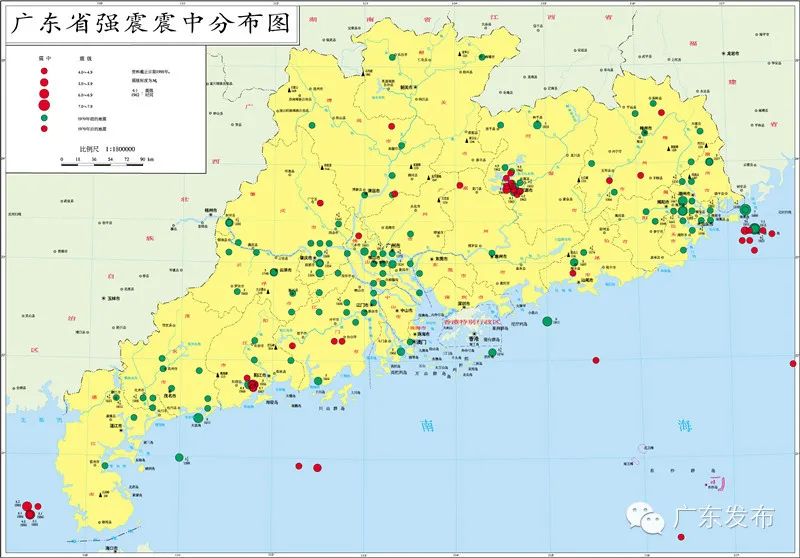This screenshot has height=558, width=800.
Task: Click the map title 广东省强震震中分布图
Action: click(x=151, y=23)
